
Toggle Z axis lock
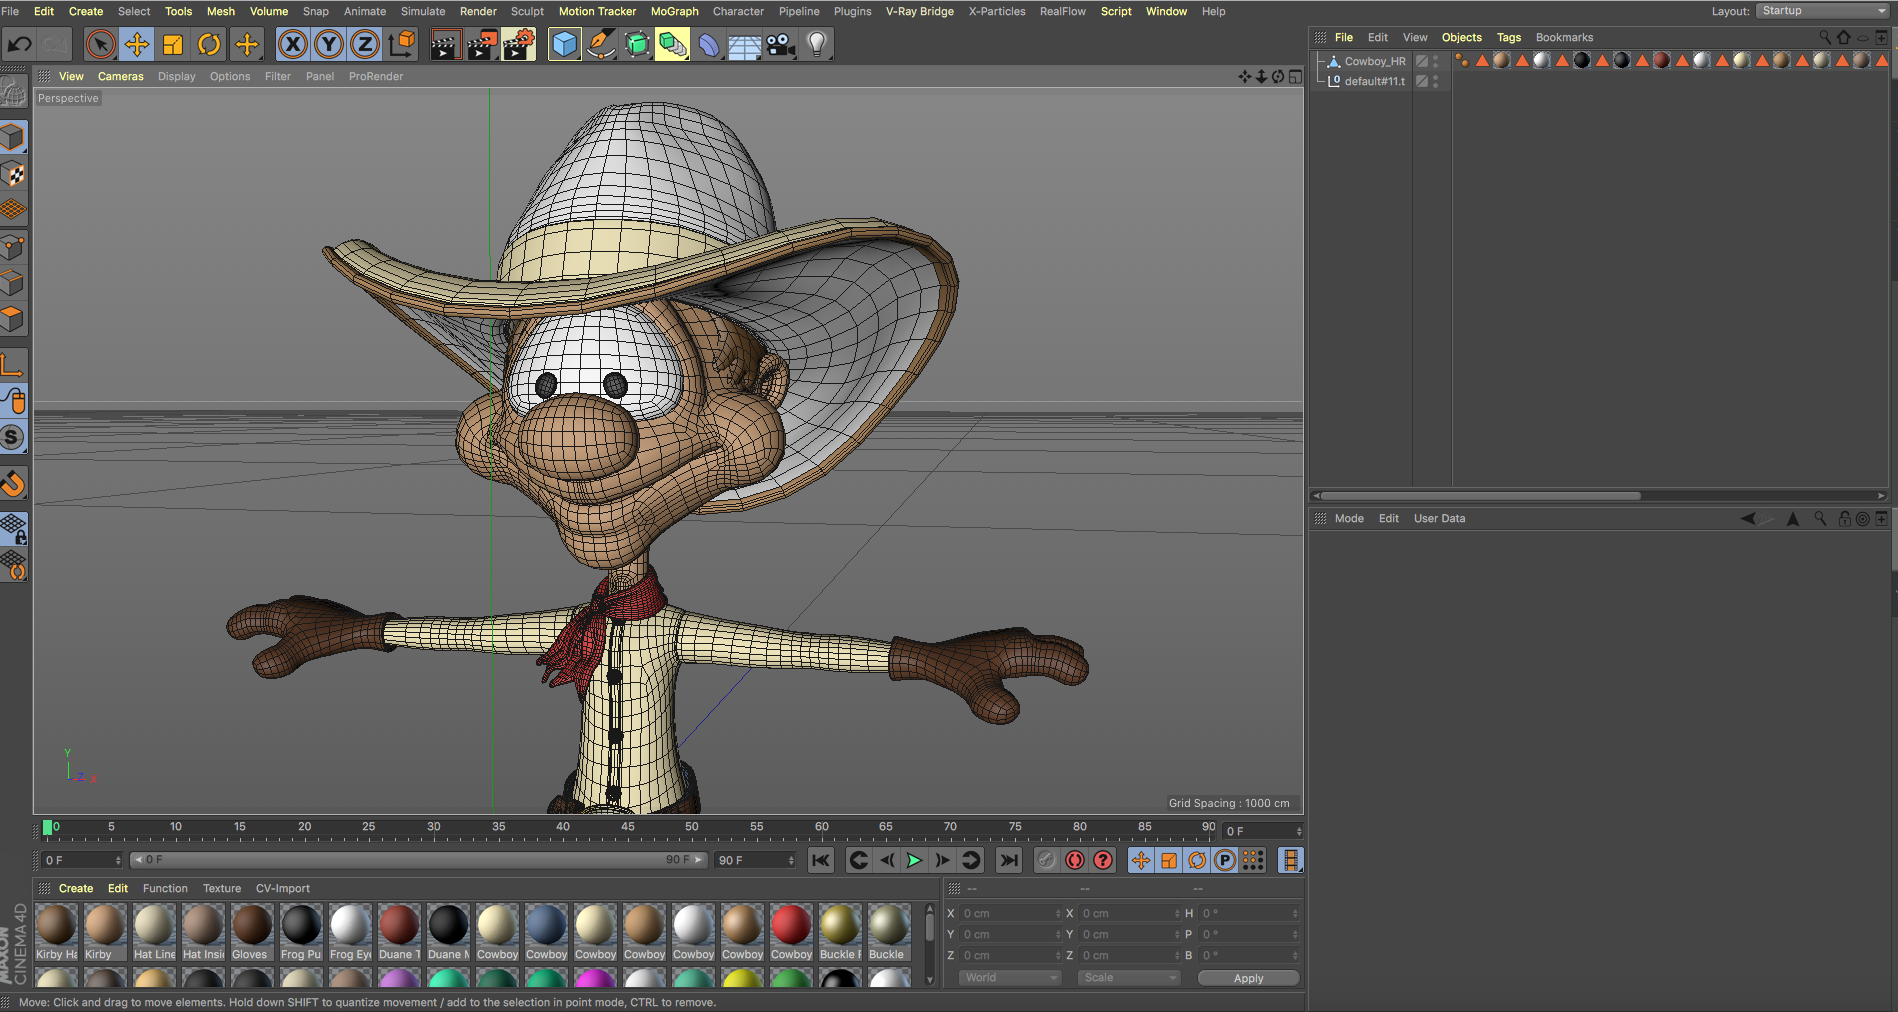click(x=365, y=44)
